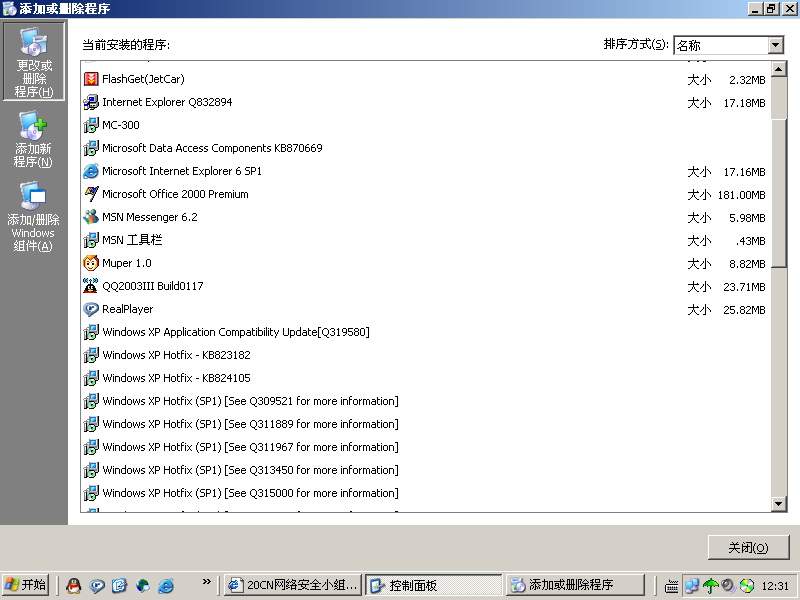Click QQ2003III penguin icon in list
Image resolution: width=800 pixels, height=600 pixels.
[x=91, y=286]
